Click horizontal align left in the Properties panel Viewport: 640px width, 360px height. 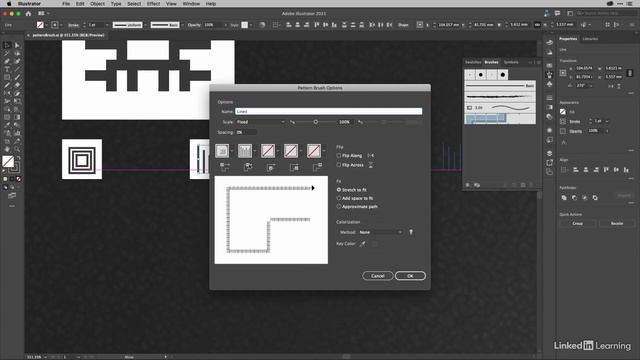[x=576, y=170]
